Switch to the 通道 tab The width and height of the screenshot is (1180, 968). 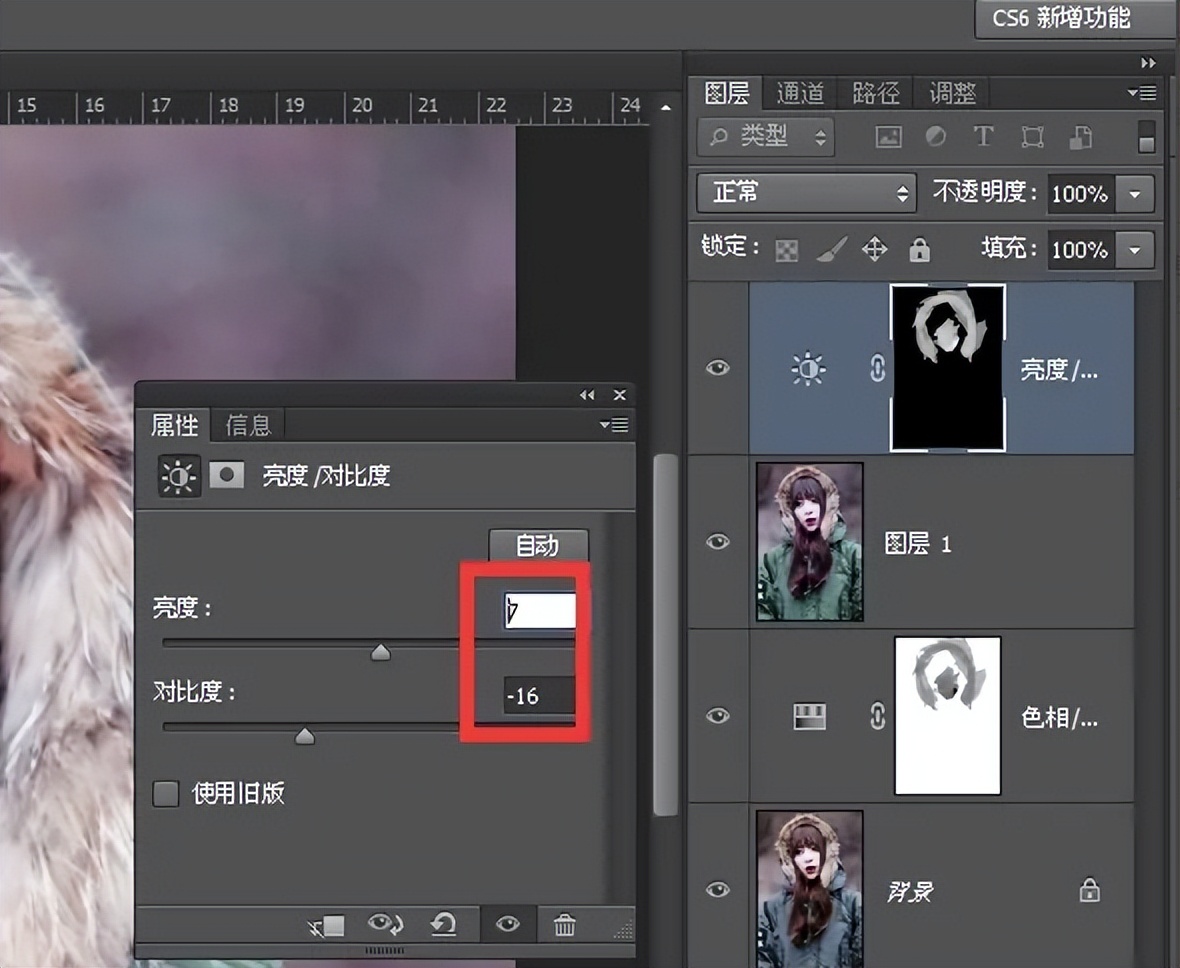click(x=799, y=92)
